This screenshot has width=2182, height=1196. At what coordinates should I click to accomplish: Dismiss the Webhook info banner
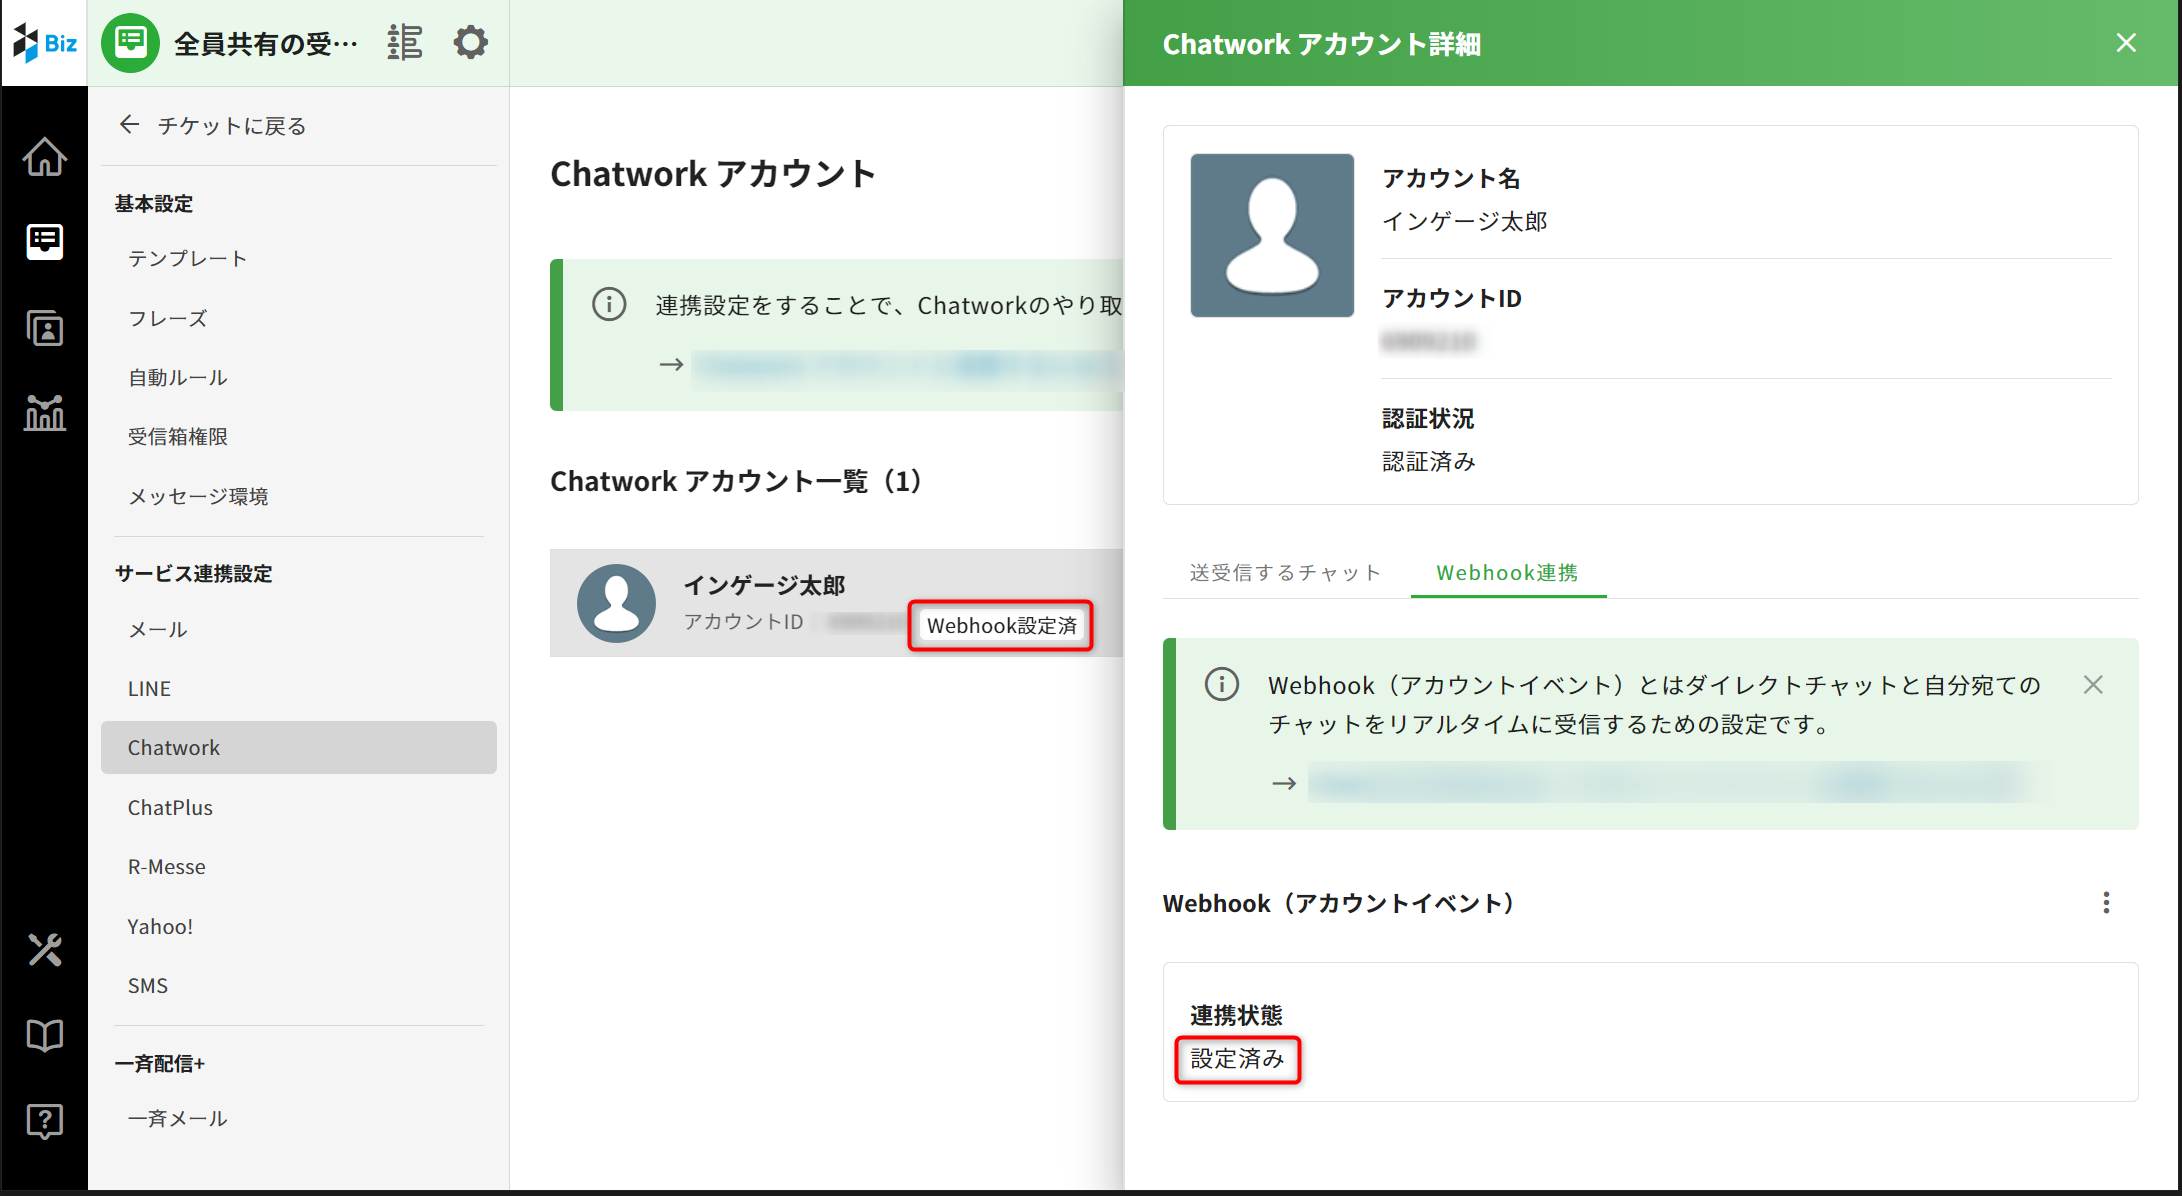[2093, 685]
